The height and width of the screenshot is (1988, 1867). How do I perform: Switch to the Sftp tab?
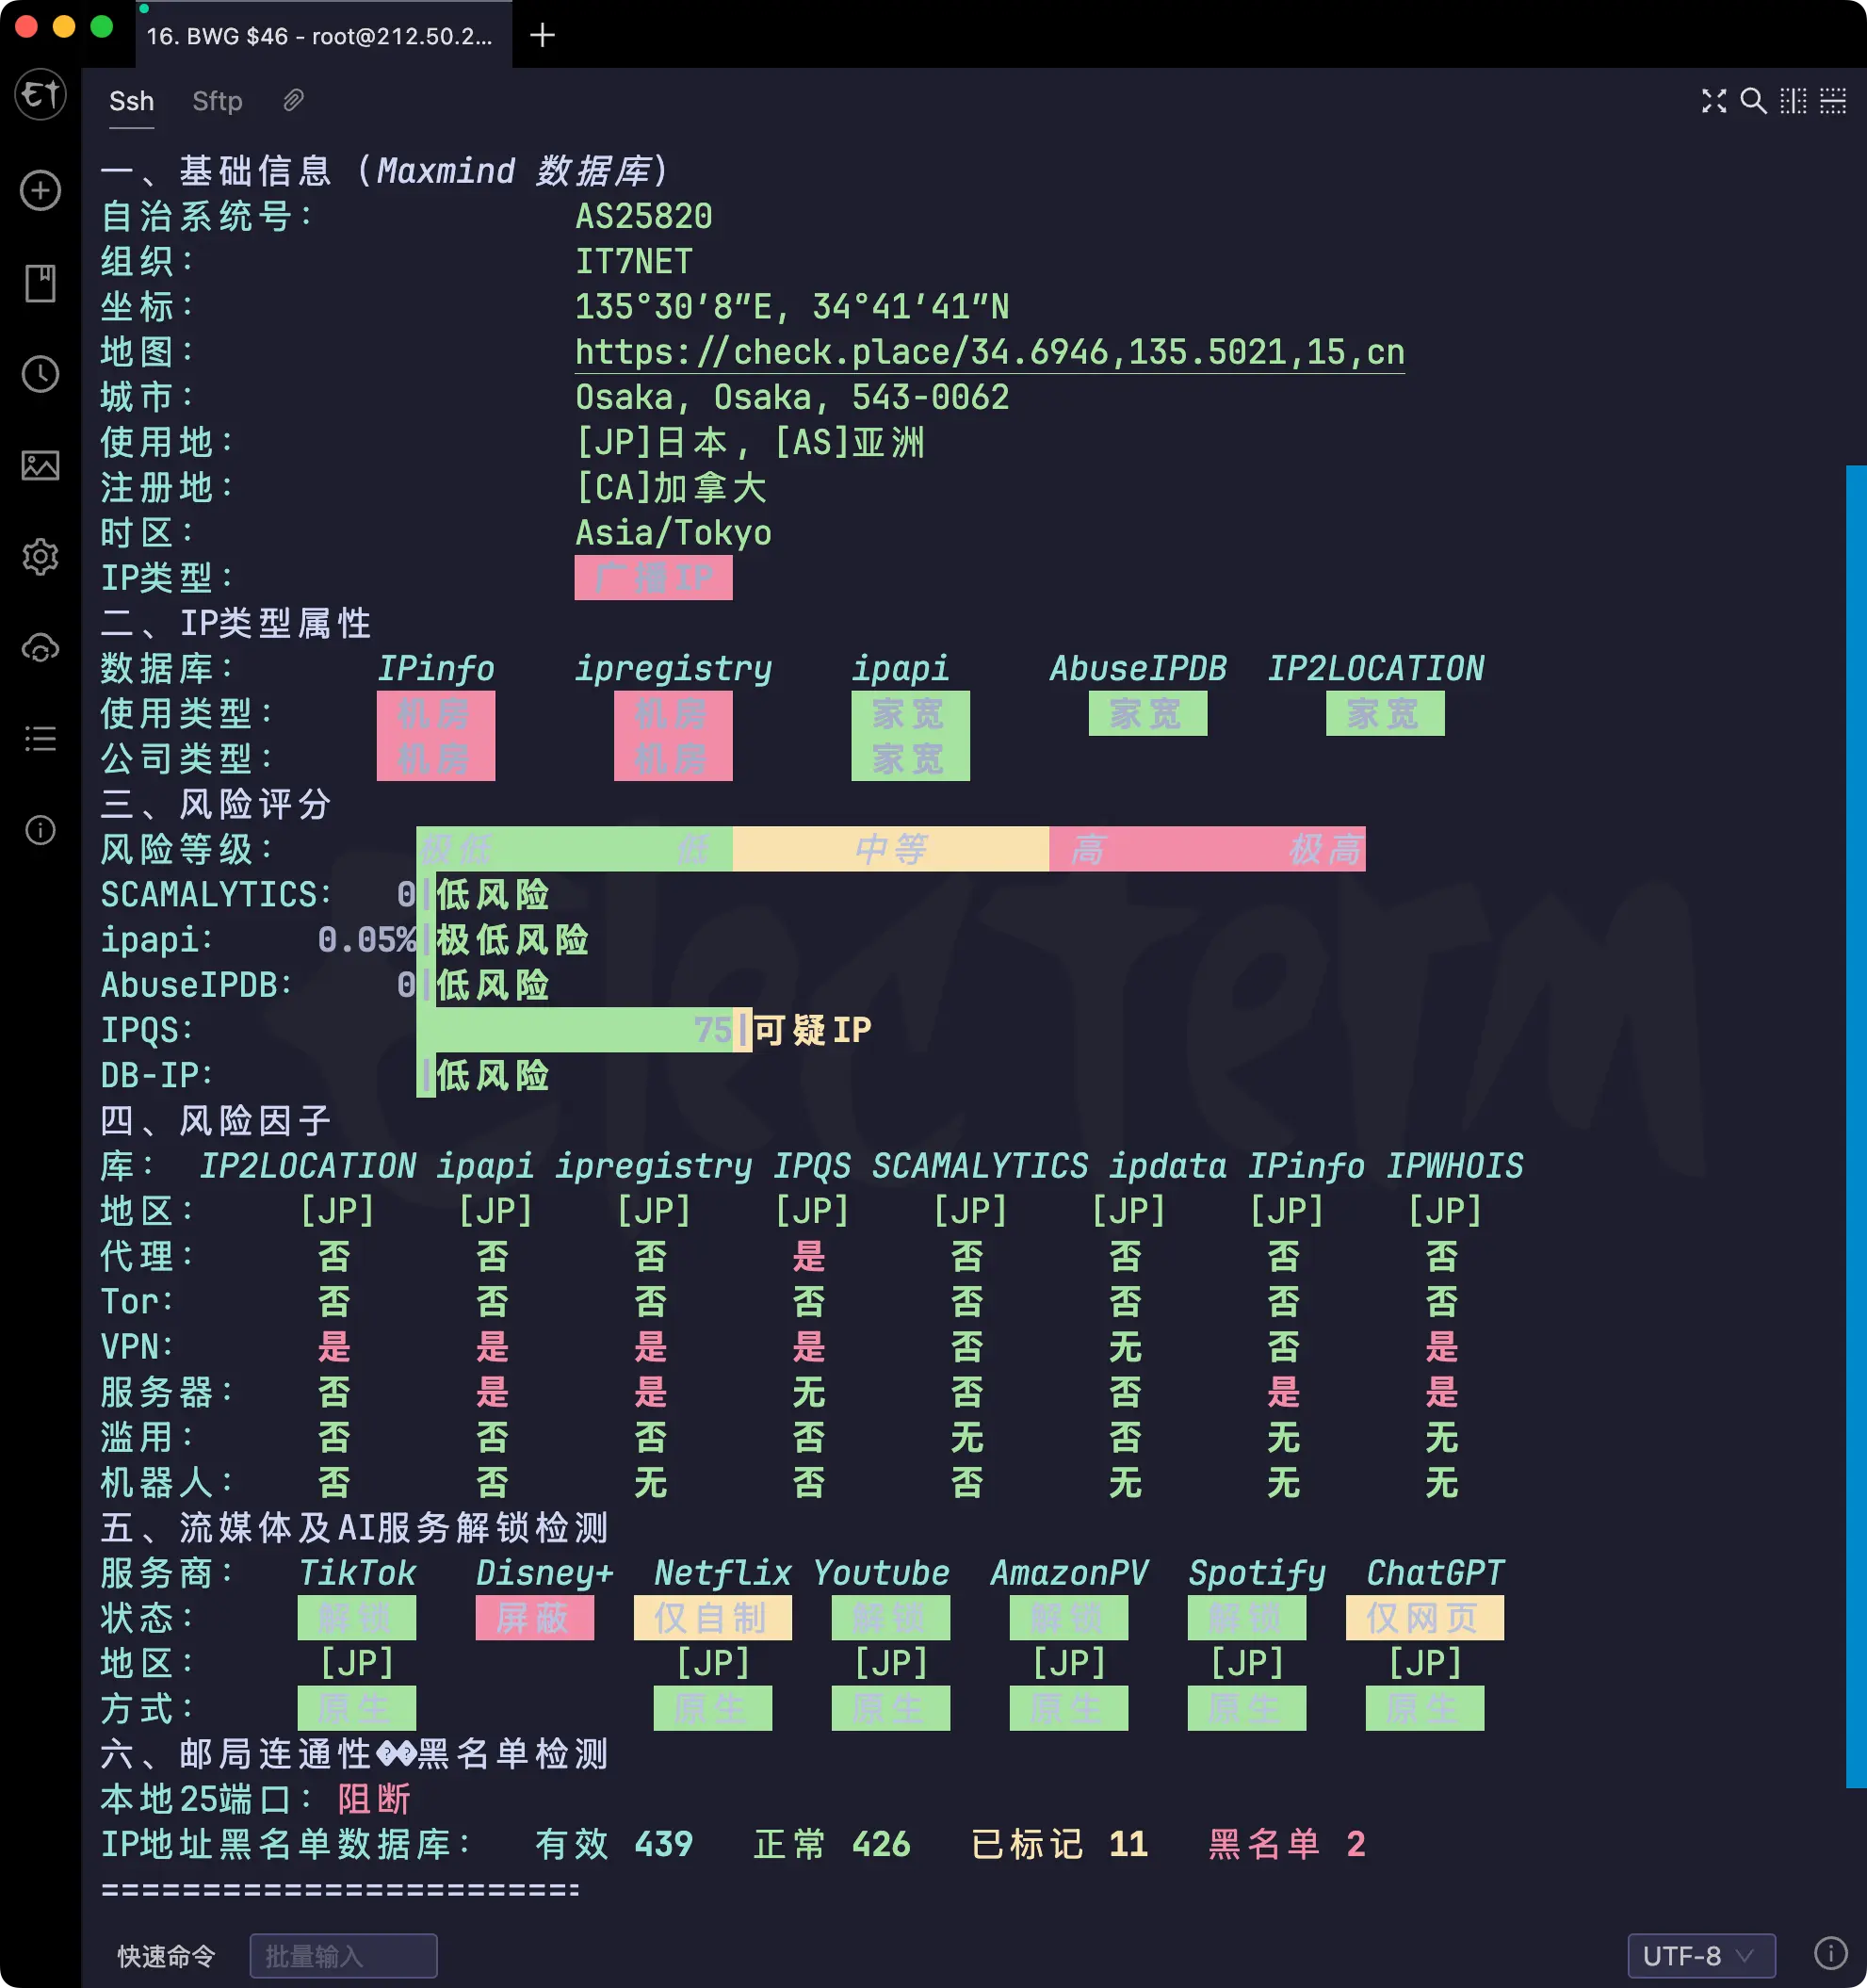tap(217, 101)
